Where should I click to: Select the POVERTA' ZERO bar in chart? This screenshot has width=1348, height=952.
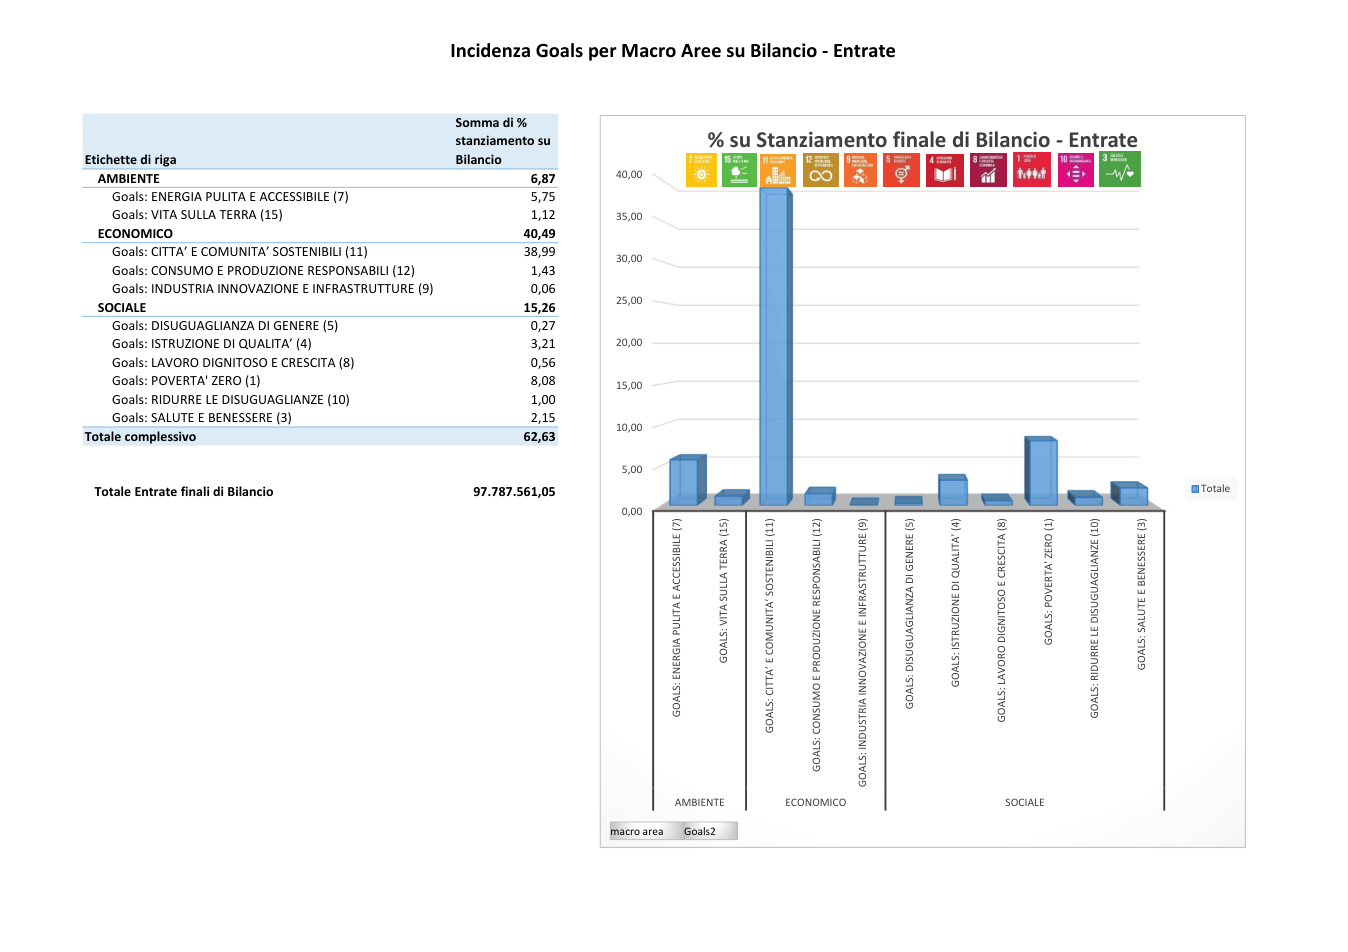[1041, 471]
